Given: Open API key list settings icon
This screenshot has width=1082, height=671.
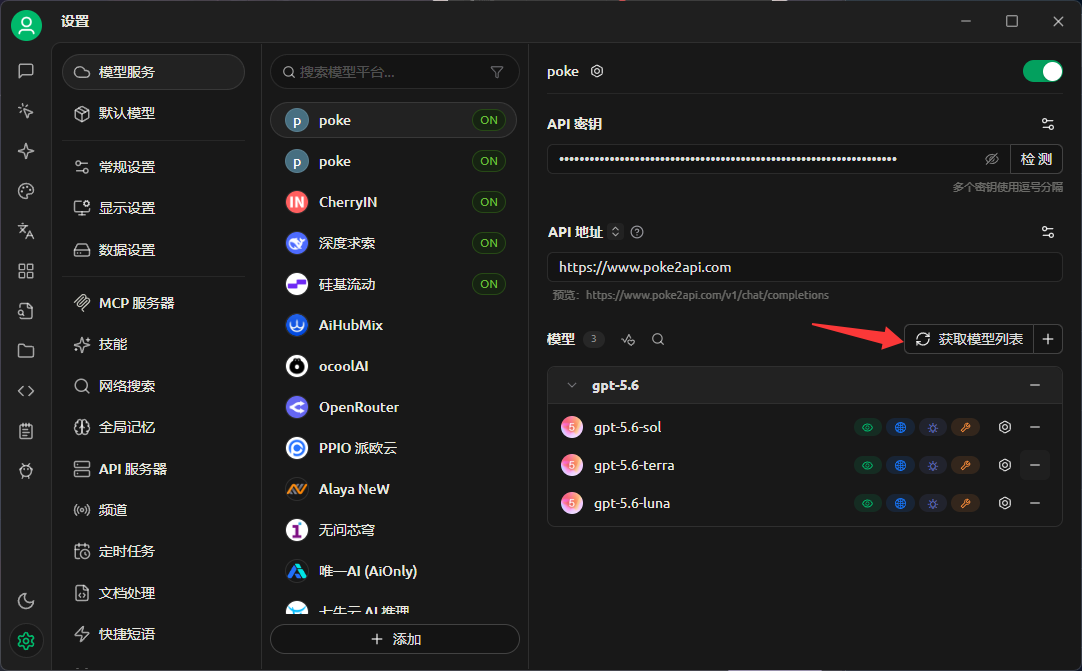Looking at the screenshot, I should point(1047,124).
